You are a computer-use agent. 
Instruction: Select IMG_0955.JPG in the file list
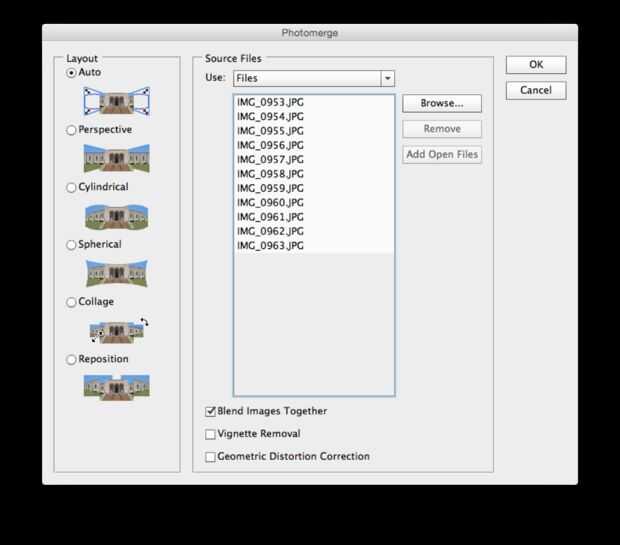pyautogui.click(x=314, y=131)
